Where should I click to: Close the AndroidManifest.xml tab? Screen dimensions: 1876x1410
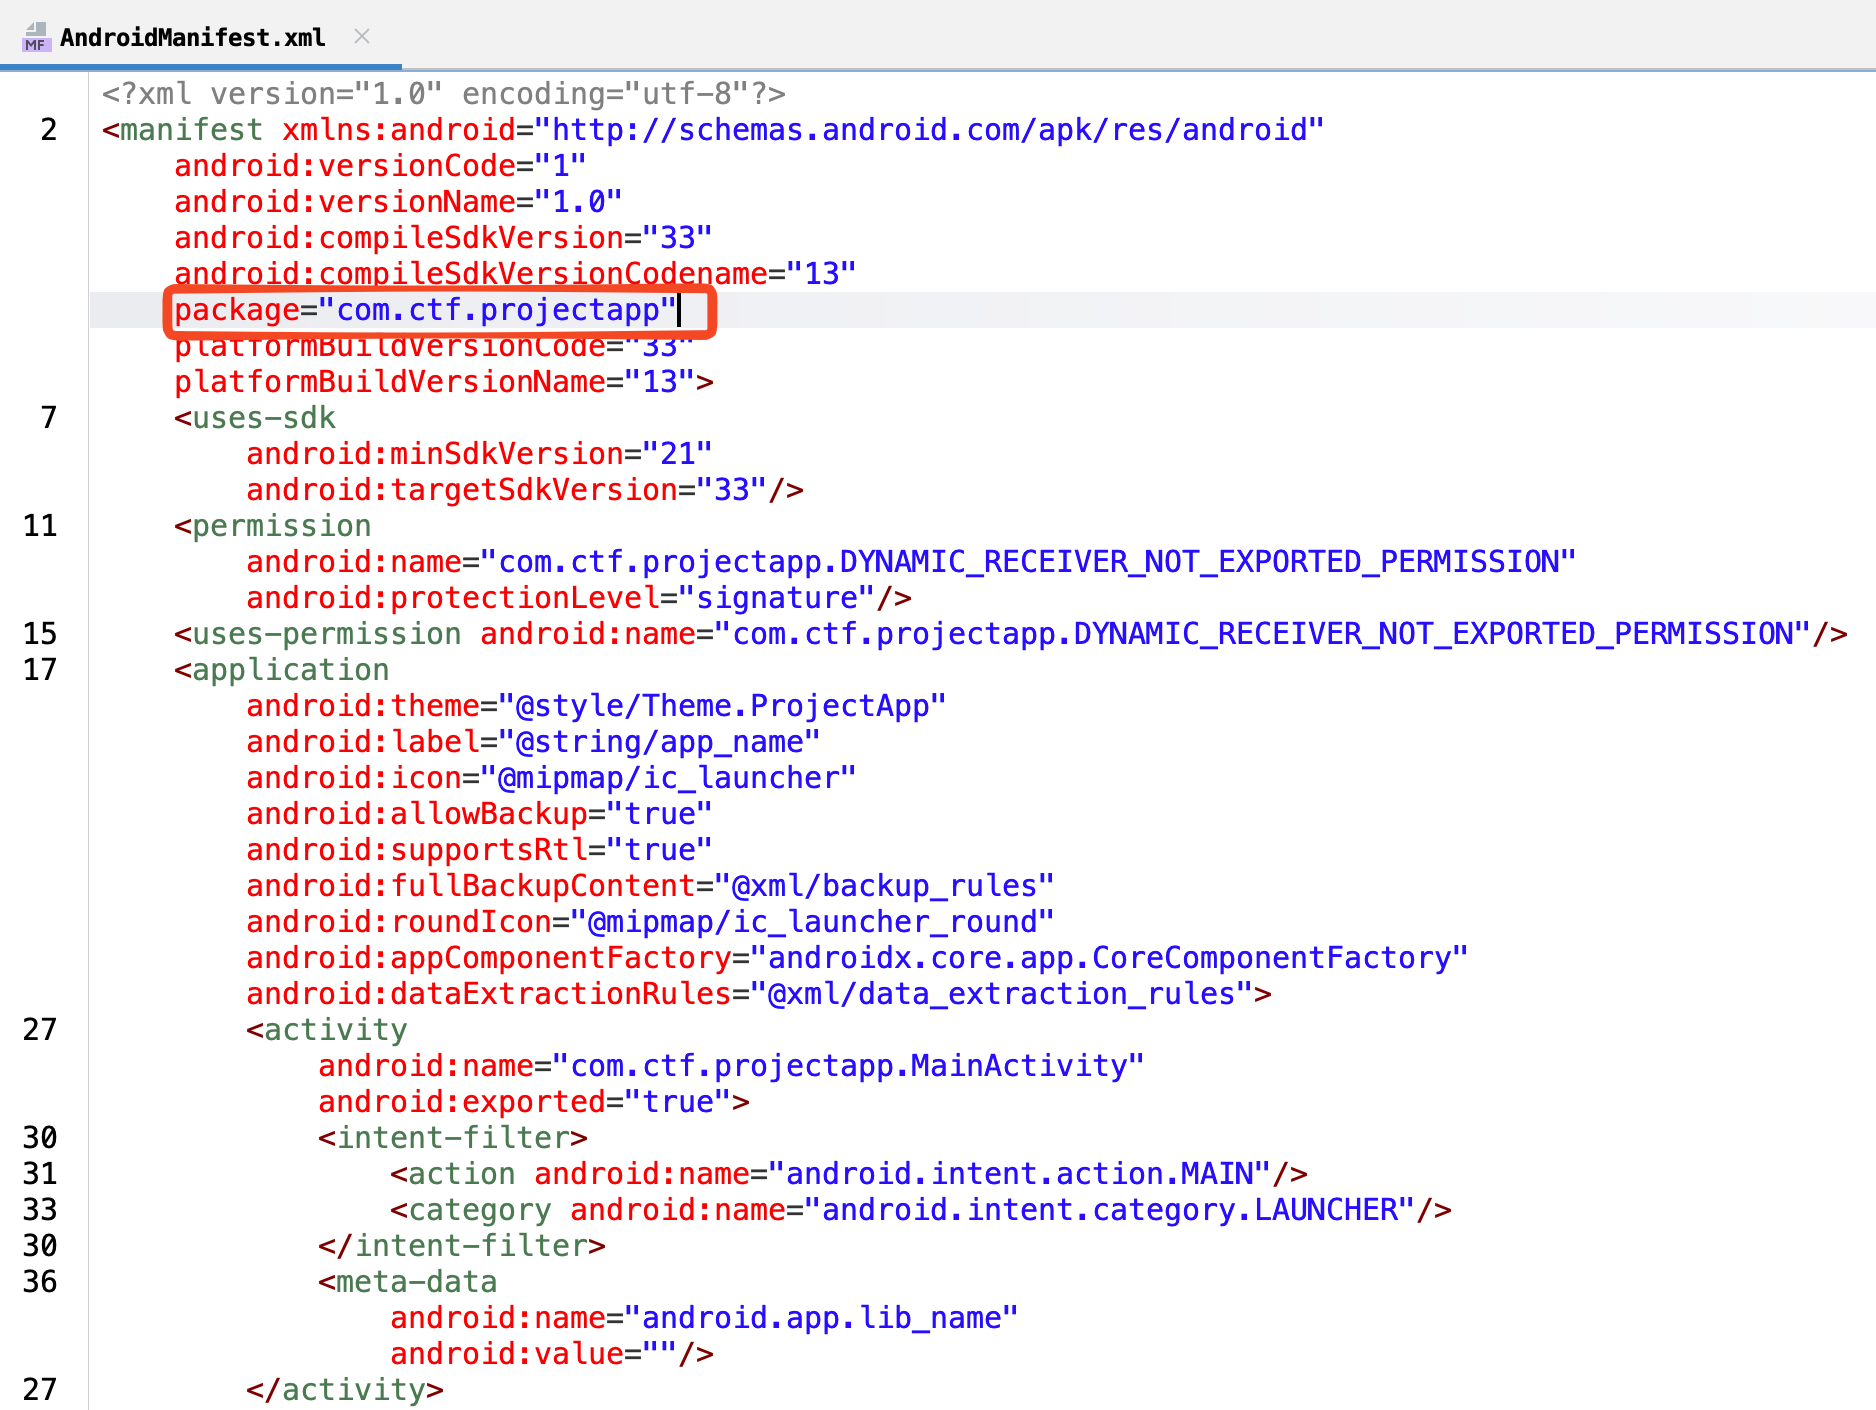(x=362, y=37)
